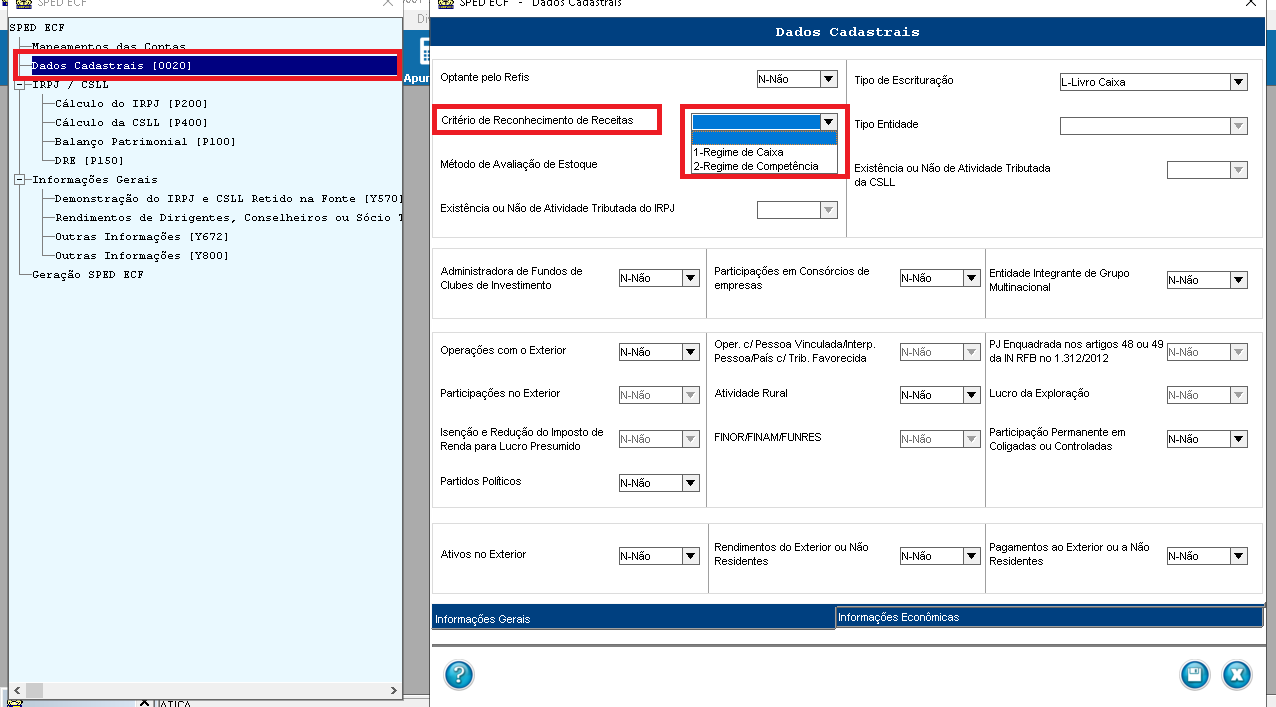Click the Dados Cadastrais header title
Viewport: 1276px width, 707px height.
pos(847,32)
